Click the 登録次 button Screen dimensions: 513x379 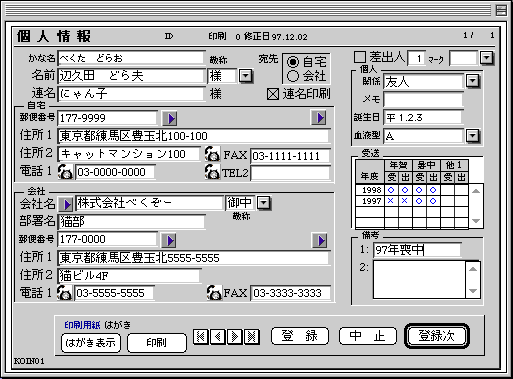click(x=437, y=336)
